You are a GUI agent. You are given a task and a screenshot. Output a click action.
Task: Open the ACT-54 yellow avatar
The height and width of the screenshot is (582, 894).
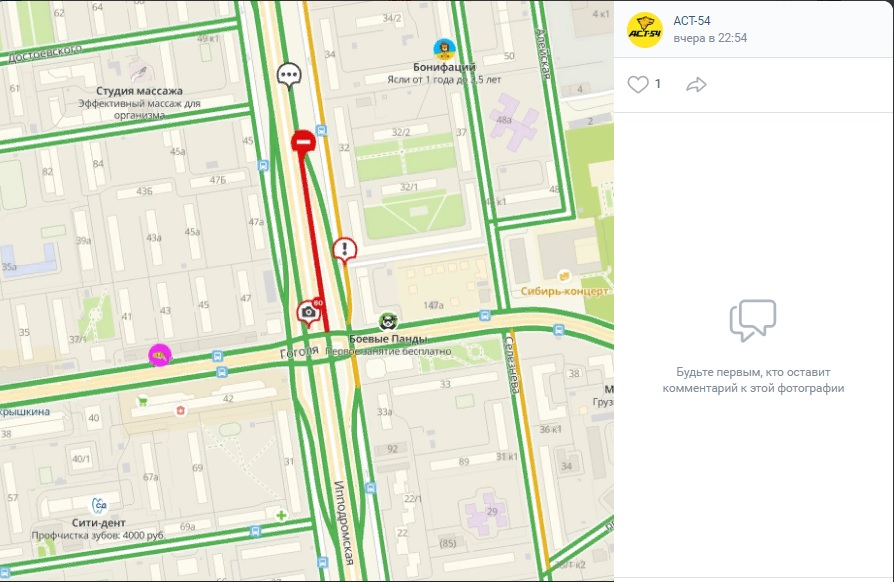coord(645,30)
